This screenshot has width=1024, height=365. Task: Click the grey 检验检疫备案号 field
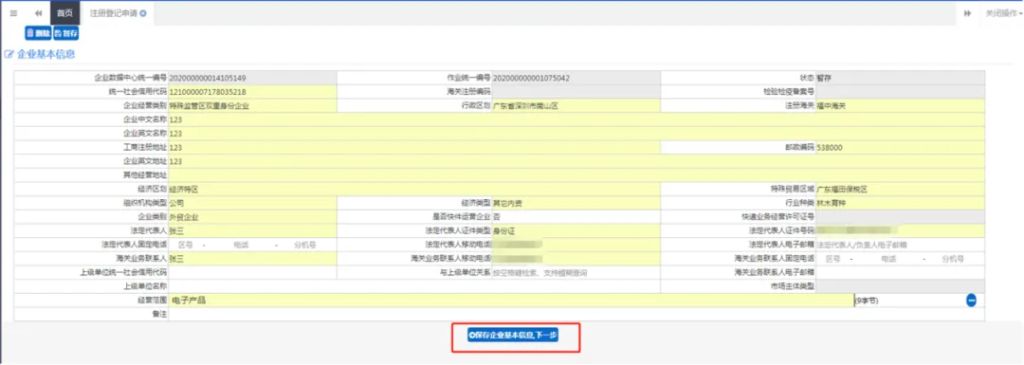[x=899, y=91]
